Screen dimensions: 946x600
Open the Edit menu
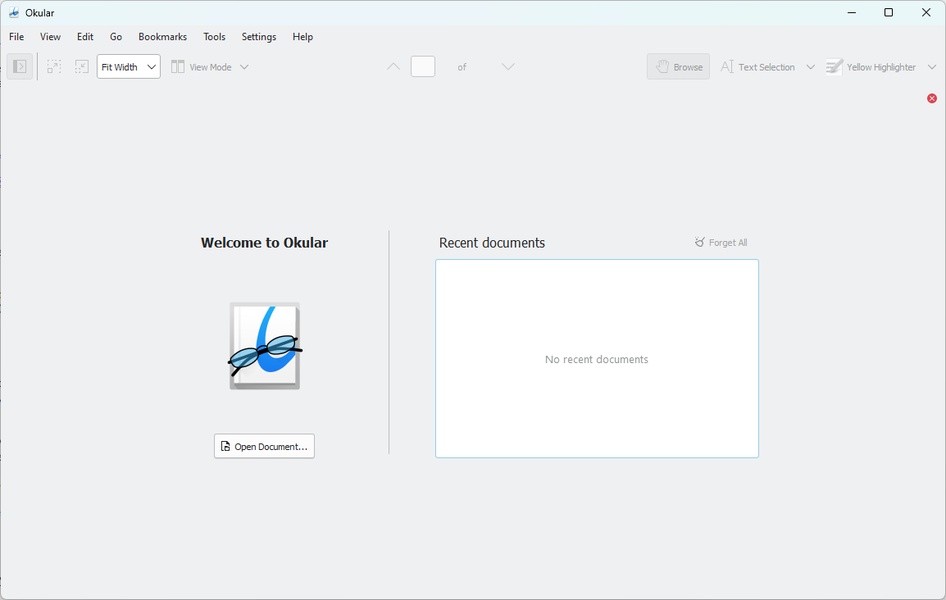(x=85, y=37)
